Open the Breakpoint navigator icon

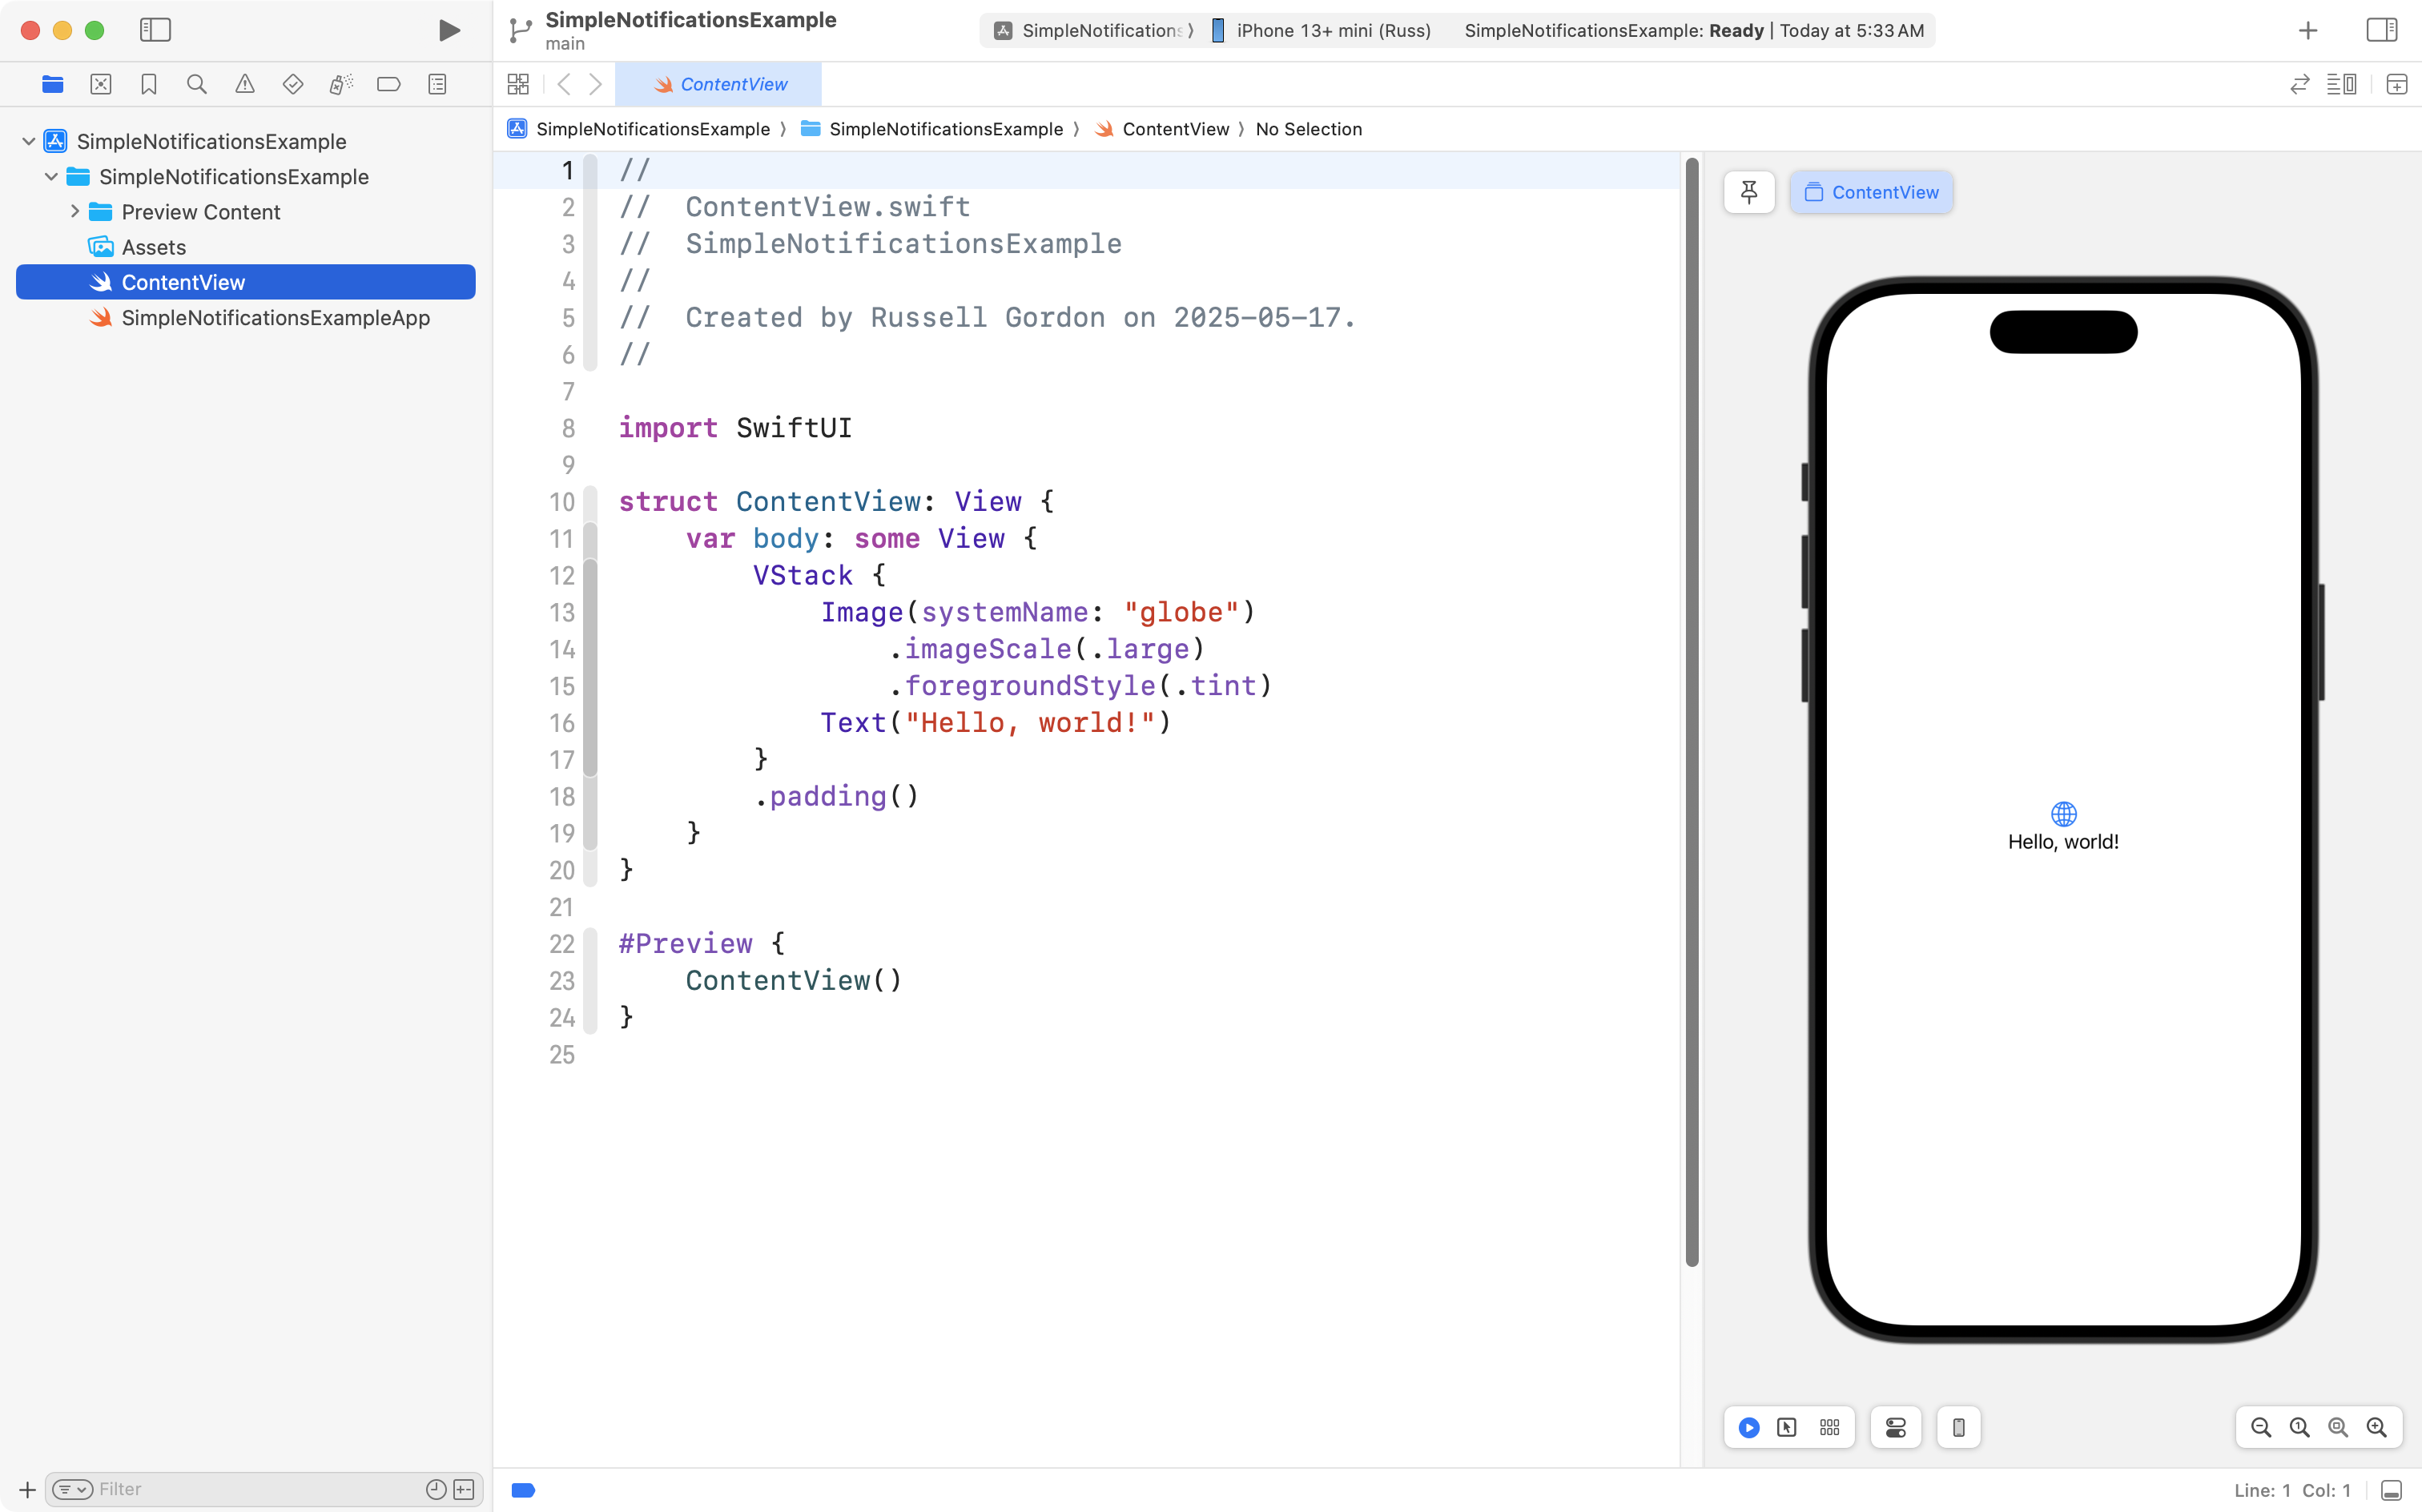tap(388, 84)
